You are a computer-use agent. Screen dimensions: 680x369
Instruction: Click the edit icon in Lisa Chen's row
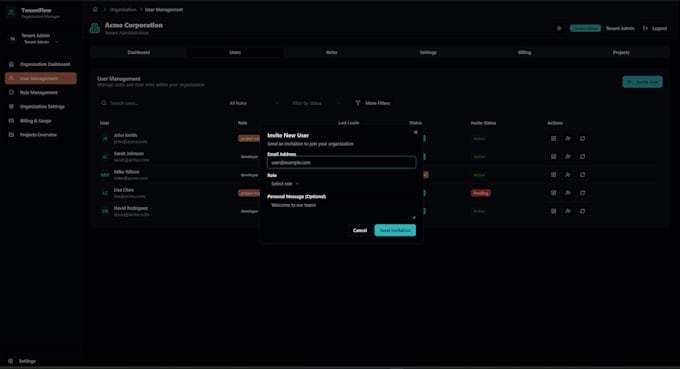(553, 193)
